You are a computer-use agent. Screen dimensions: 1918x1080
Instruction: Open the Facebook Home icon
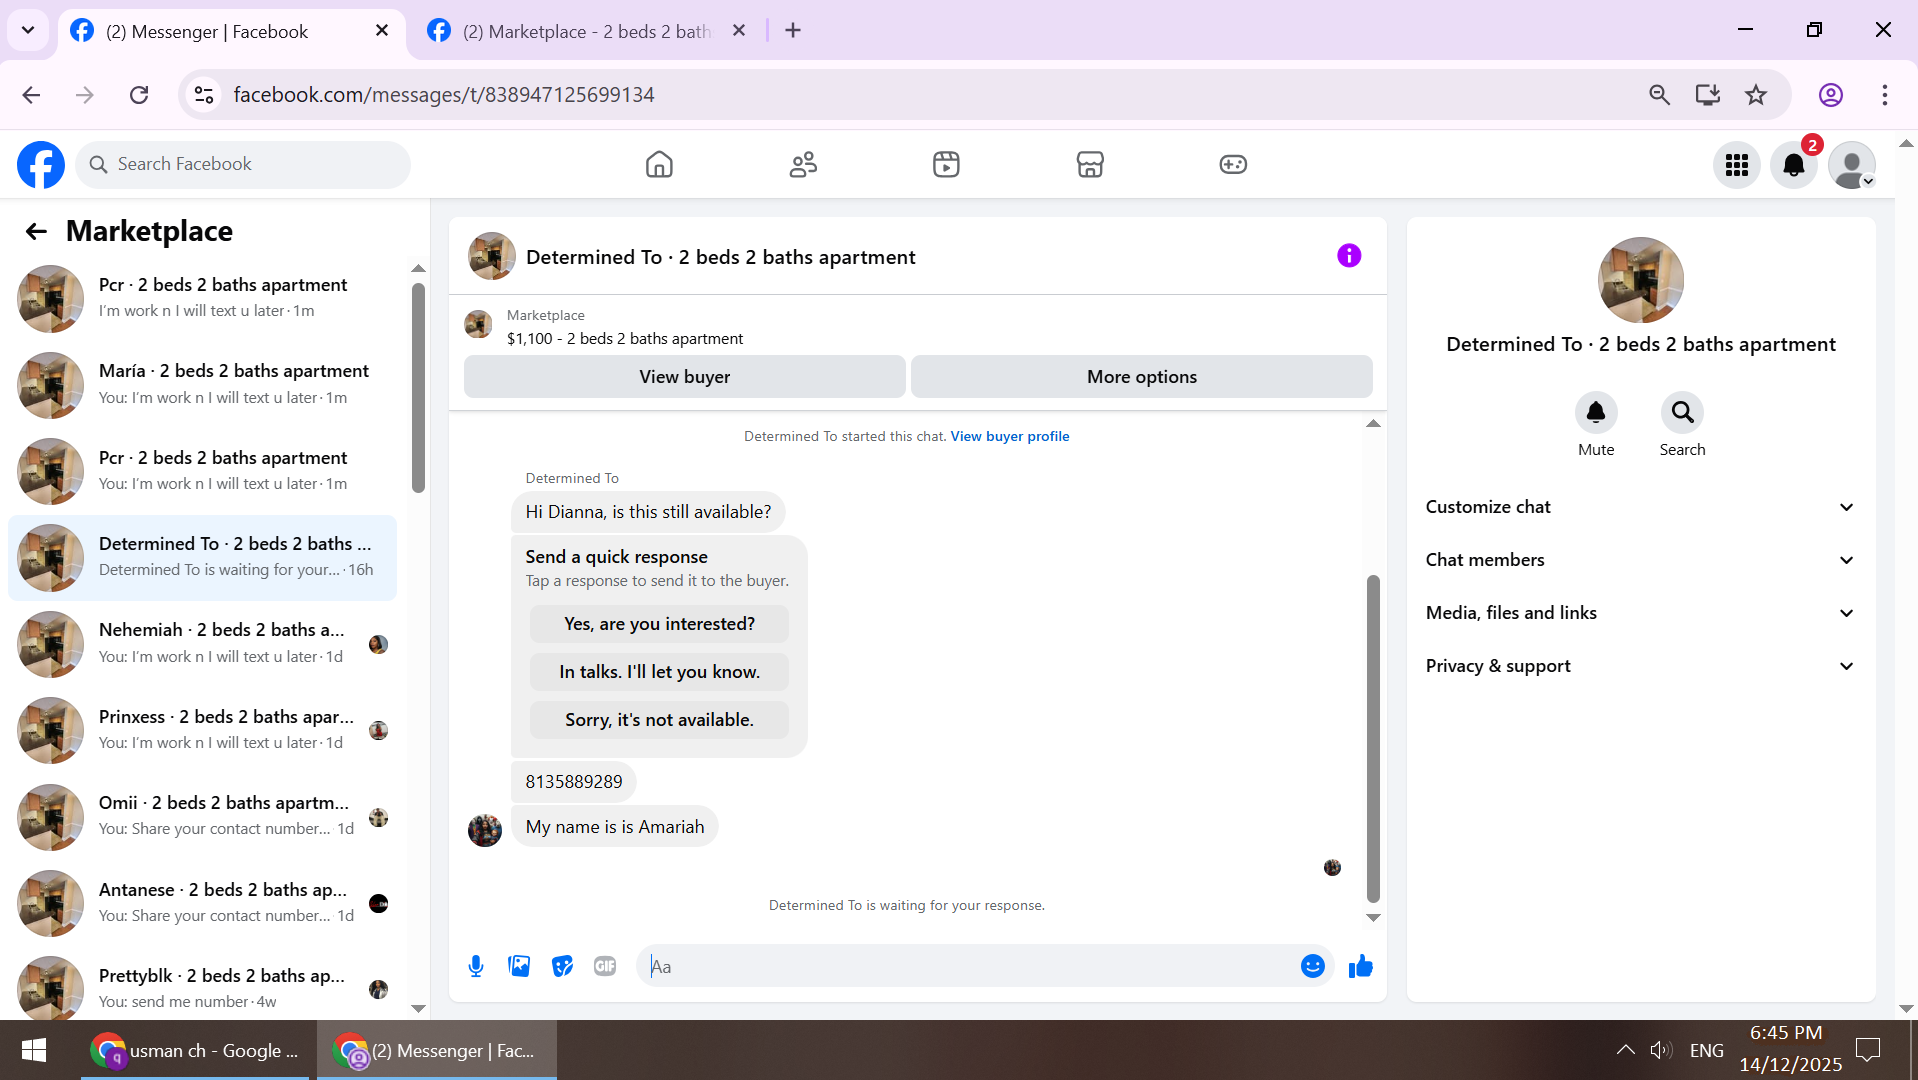pyautogui.click(x=659, y=164)
